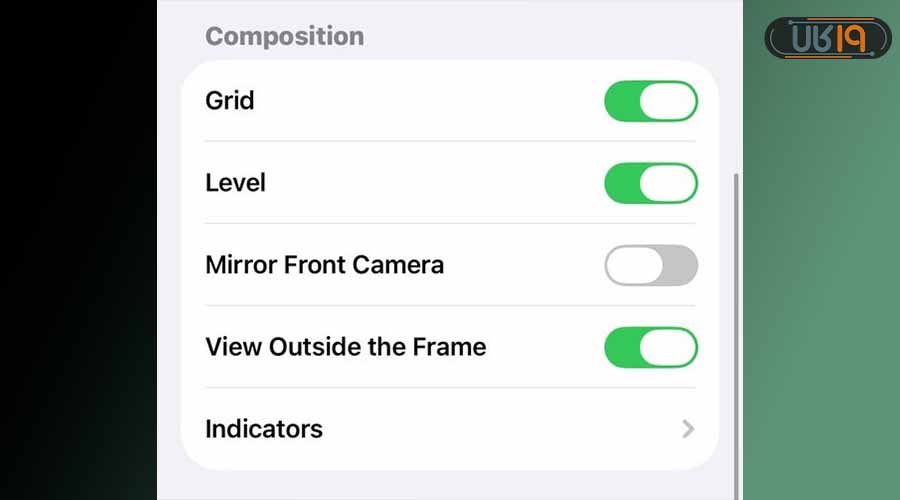This screenshot has height=500, width=900.
Task: Click the logo badge in the top-right corner
Action: tap(827, 38)
